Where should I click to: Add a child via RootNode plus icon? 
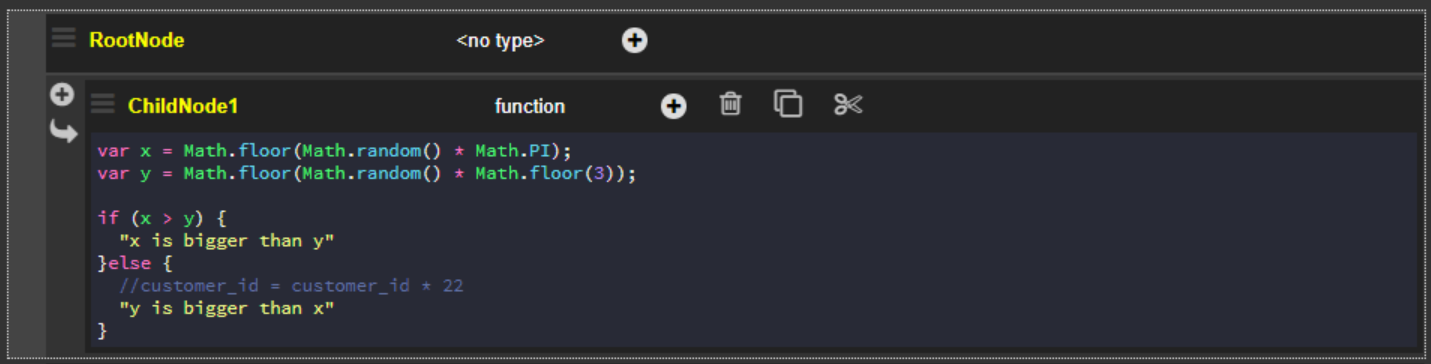pyautogui.click(x=634, y=40)
